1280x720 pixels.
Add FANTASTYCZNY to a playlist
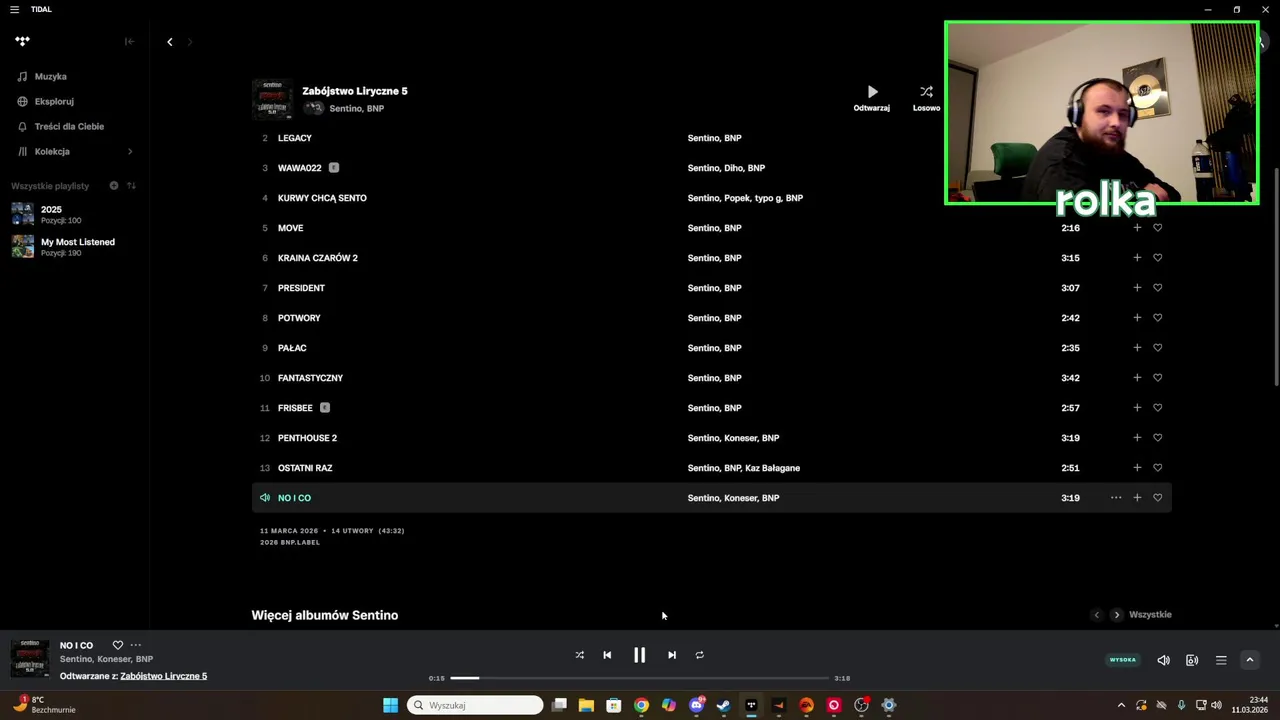1137,378
